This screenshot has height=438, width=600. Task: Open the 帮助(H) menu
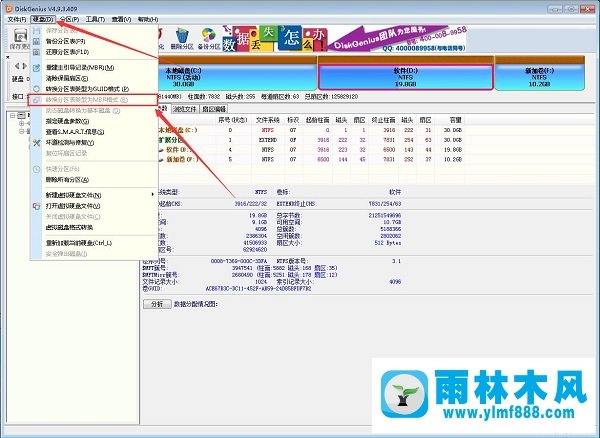tap(148, 19)
